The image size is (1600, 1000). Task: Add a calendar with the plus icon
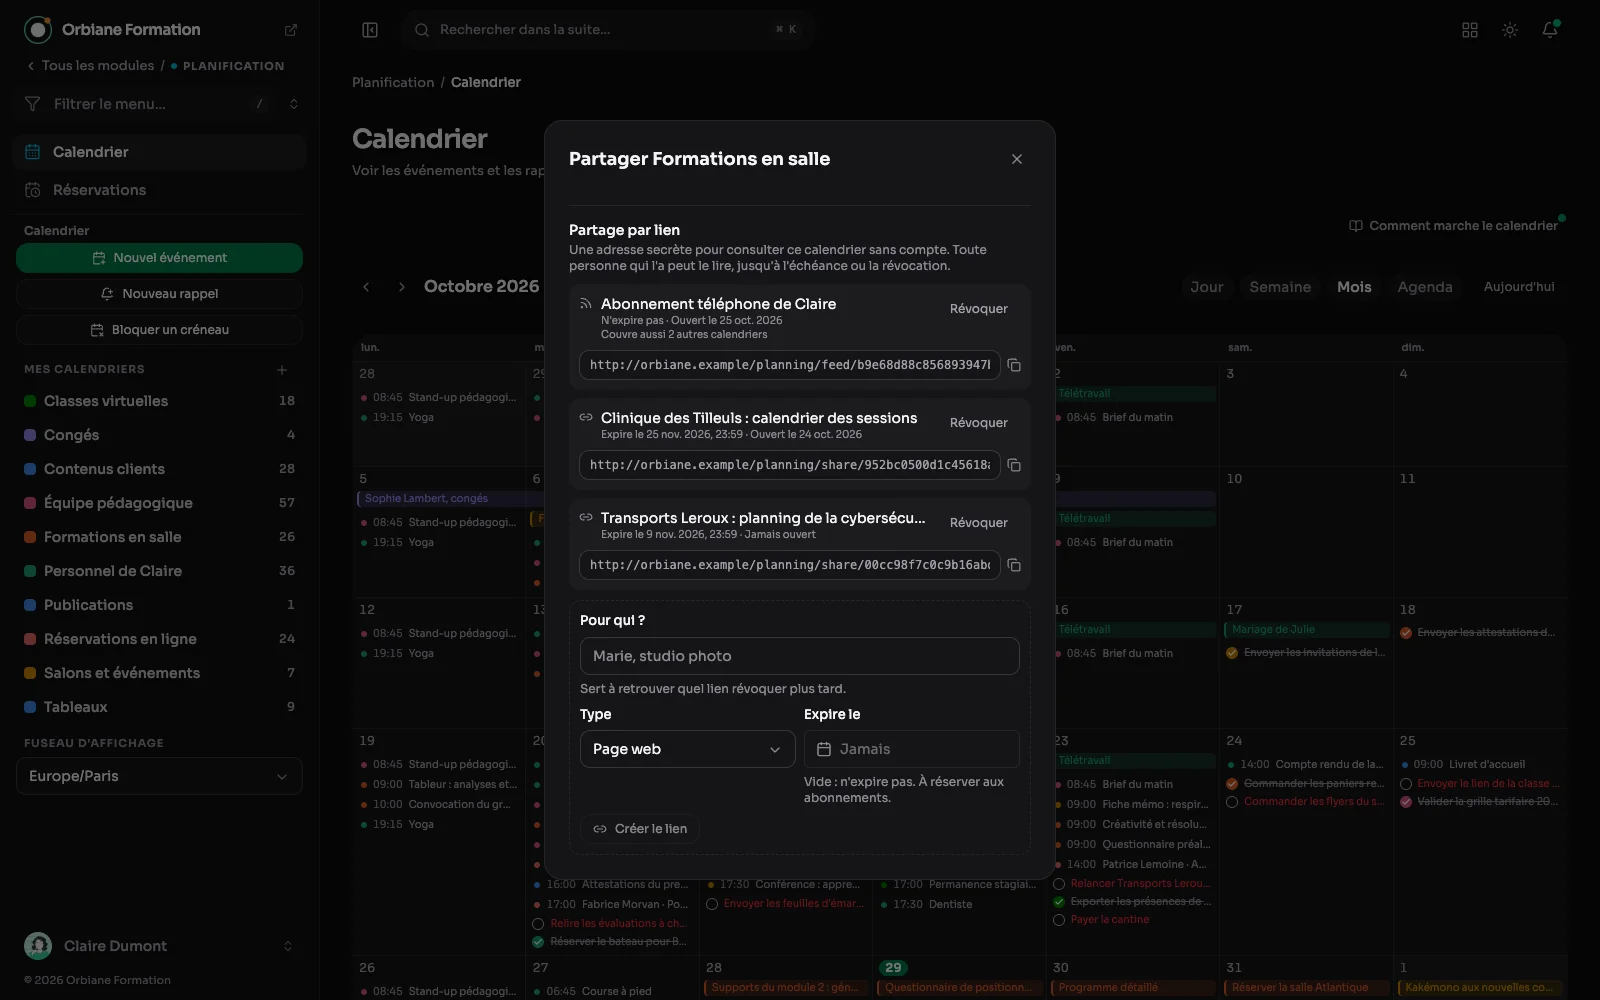pyautogui.click(x=282, y=369)
